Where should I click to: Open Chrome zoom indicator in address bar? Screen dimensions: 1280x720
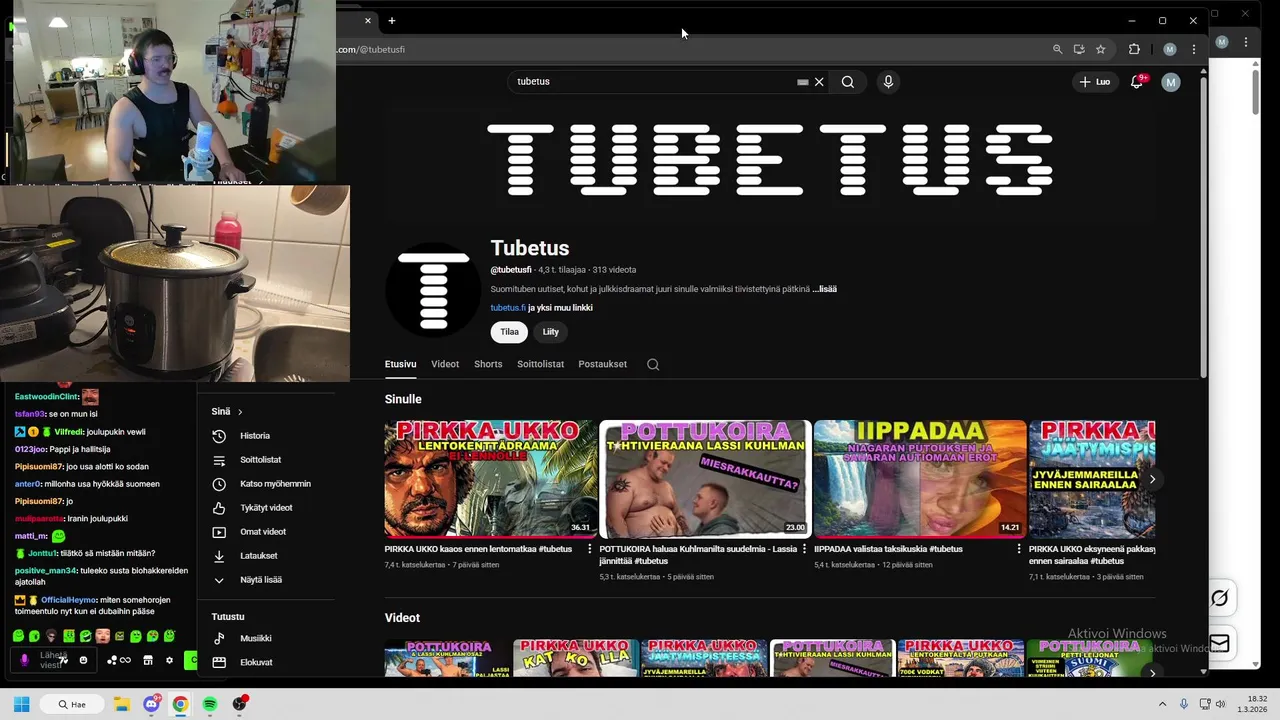click(x=1057, y=49)
